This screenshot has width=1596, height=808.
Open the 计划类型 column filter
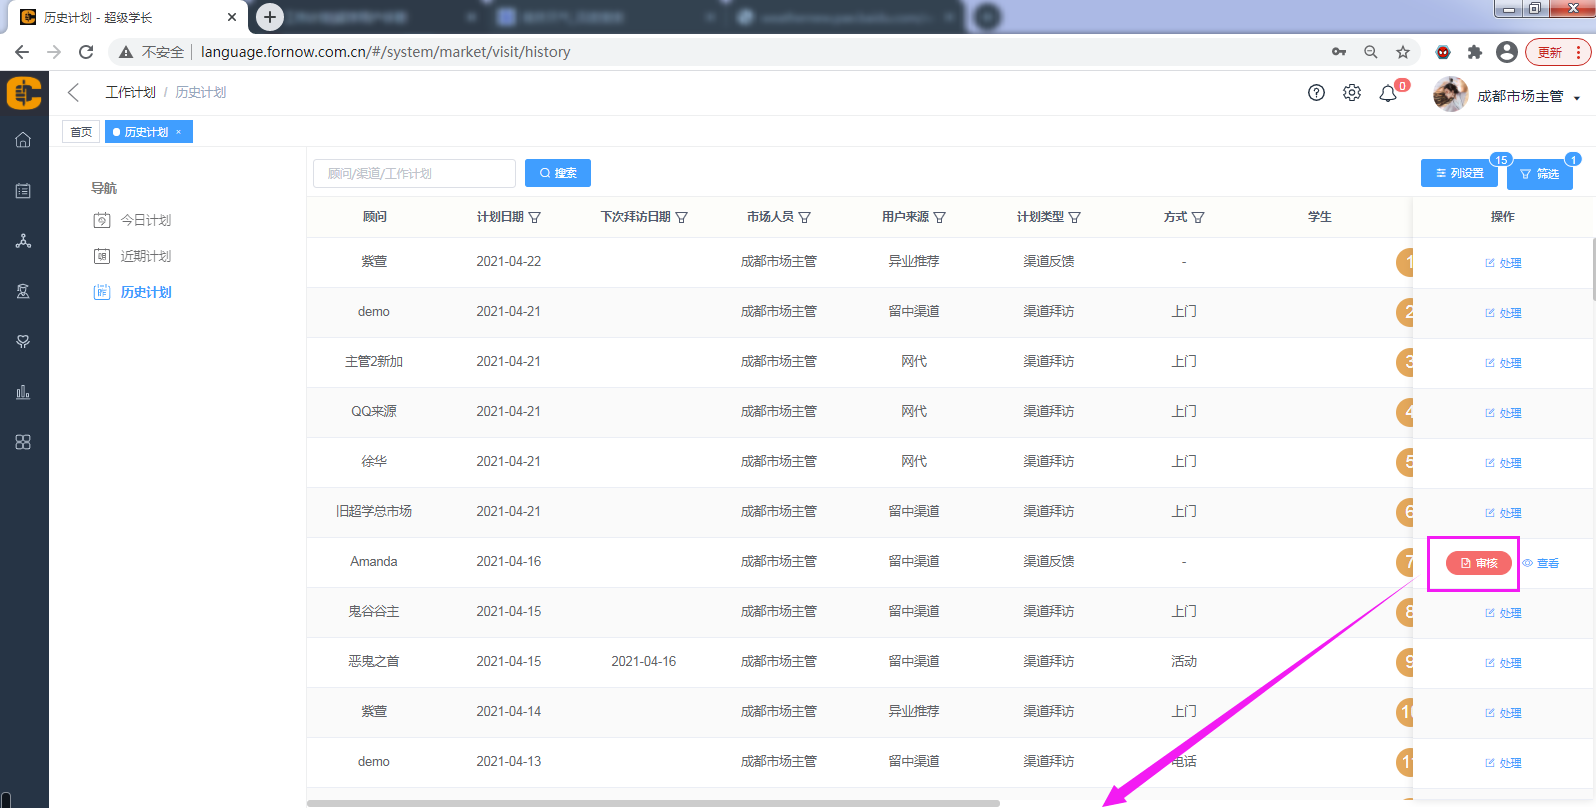point(1075,217)
